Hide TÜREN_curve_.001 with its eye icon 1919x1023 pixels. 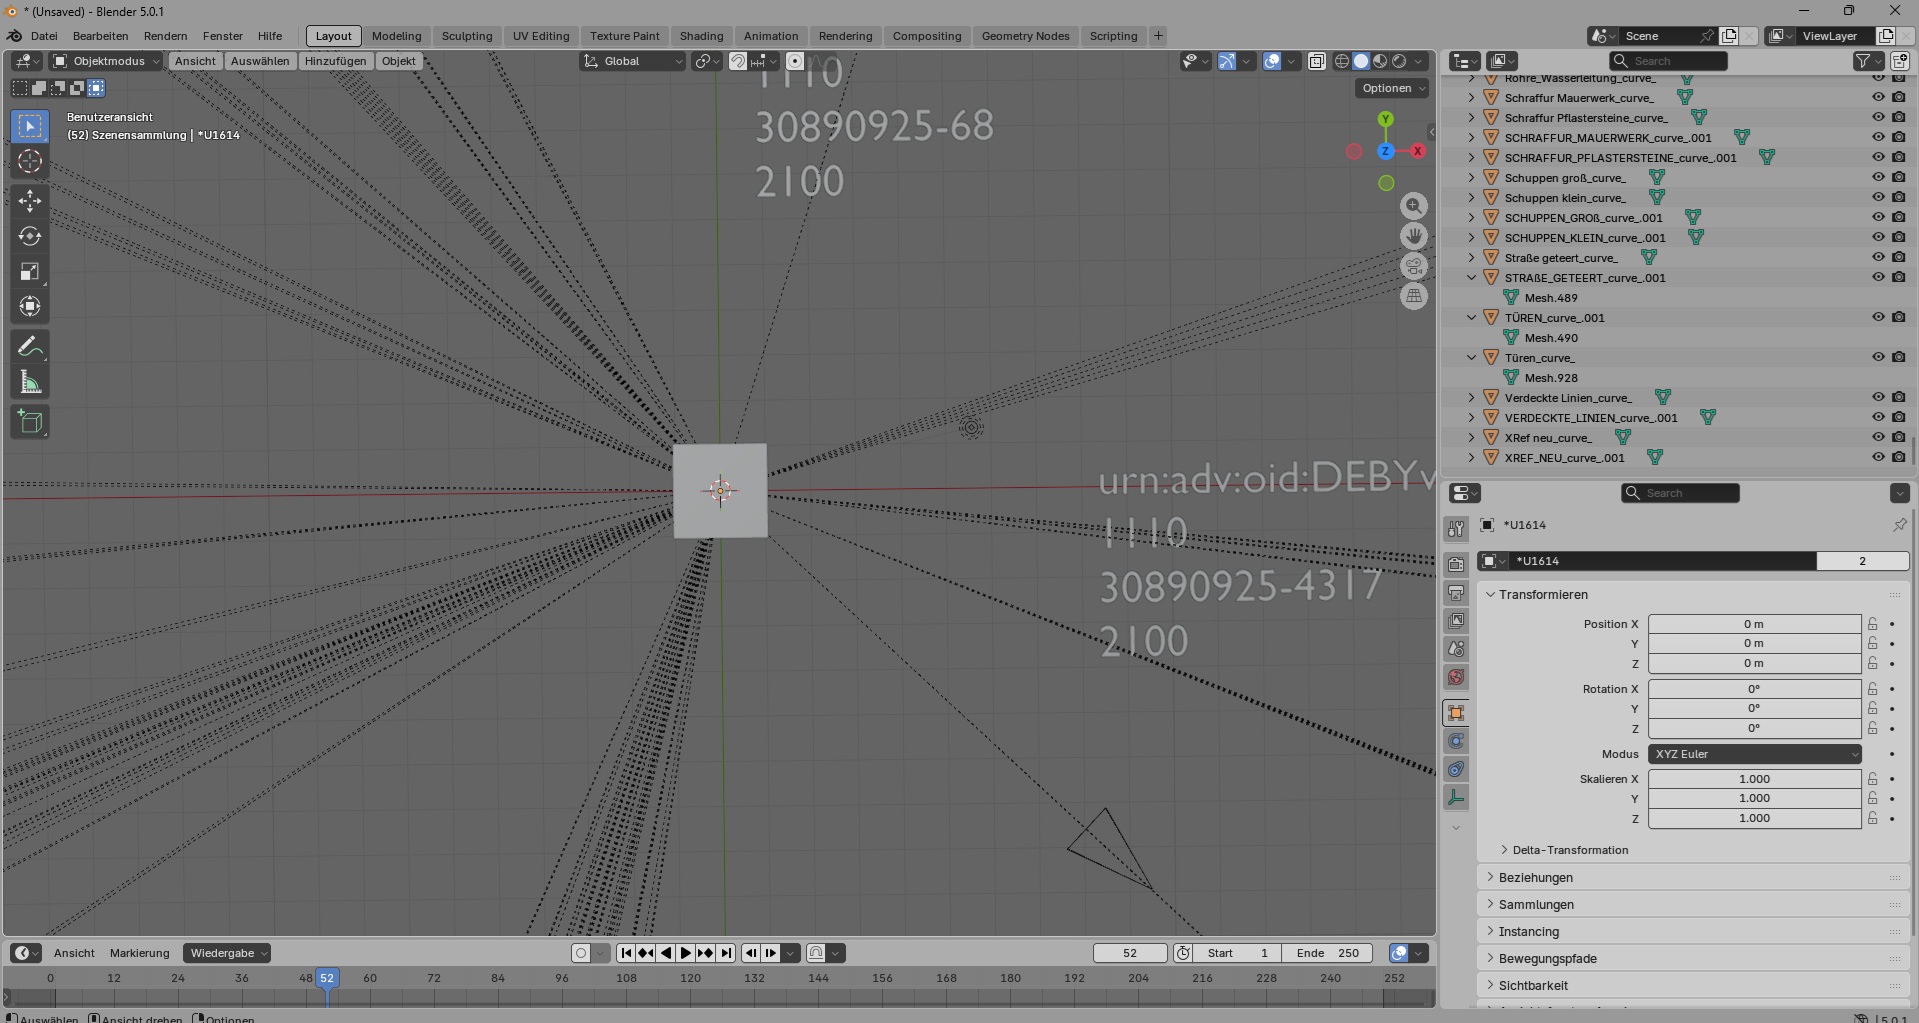[1877, 317]
